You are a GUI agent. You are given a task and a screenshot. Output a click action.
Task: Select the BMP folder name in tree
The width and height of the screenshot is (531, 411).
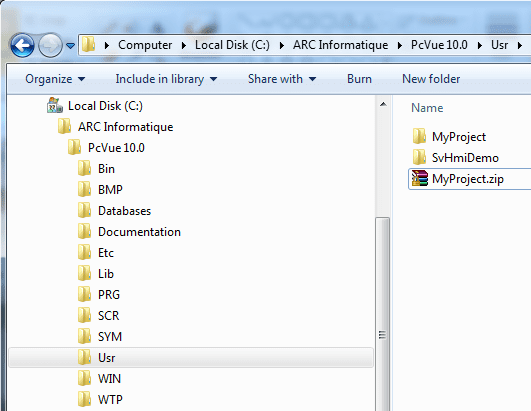point(110,190)
